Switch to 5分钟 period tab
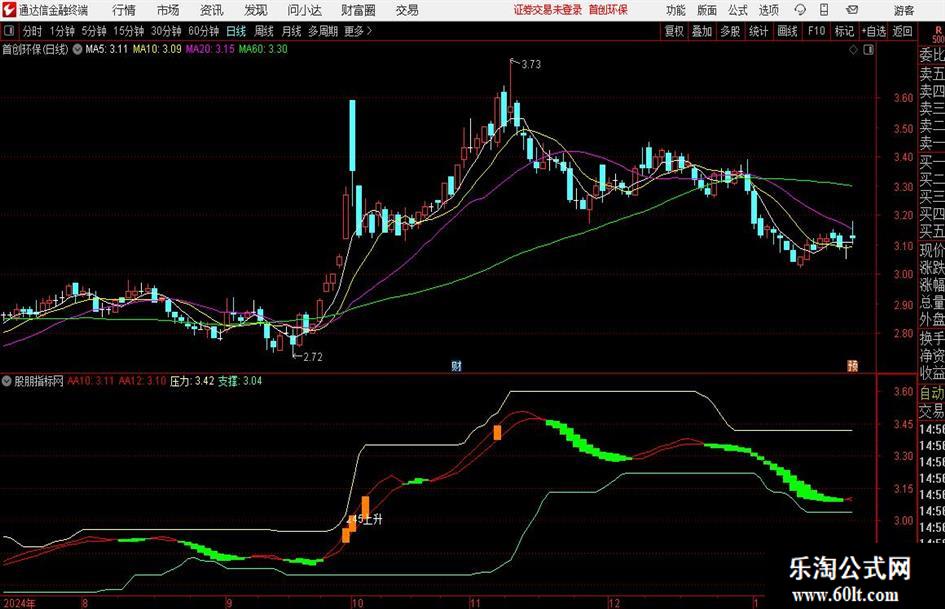Image resolution: width=945 pixels, height=609 pixels. (93, 31)
